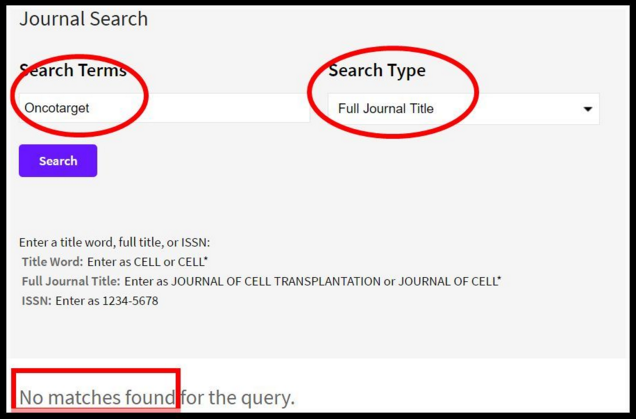Click the bold "Title Word:" hint label

click(x=52, y=261)
